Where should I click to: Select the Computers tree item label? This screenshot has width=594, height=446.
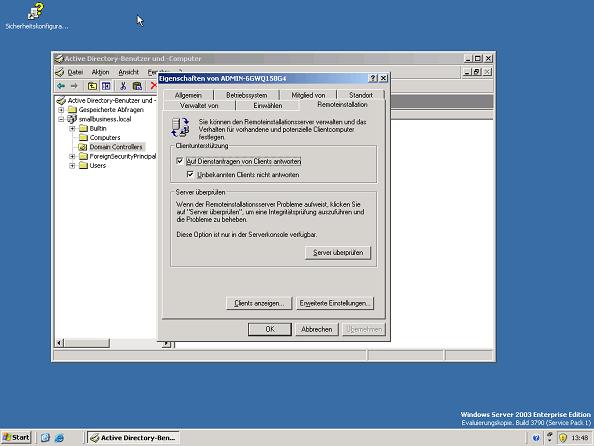coord(105,138)
